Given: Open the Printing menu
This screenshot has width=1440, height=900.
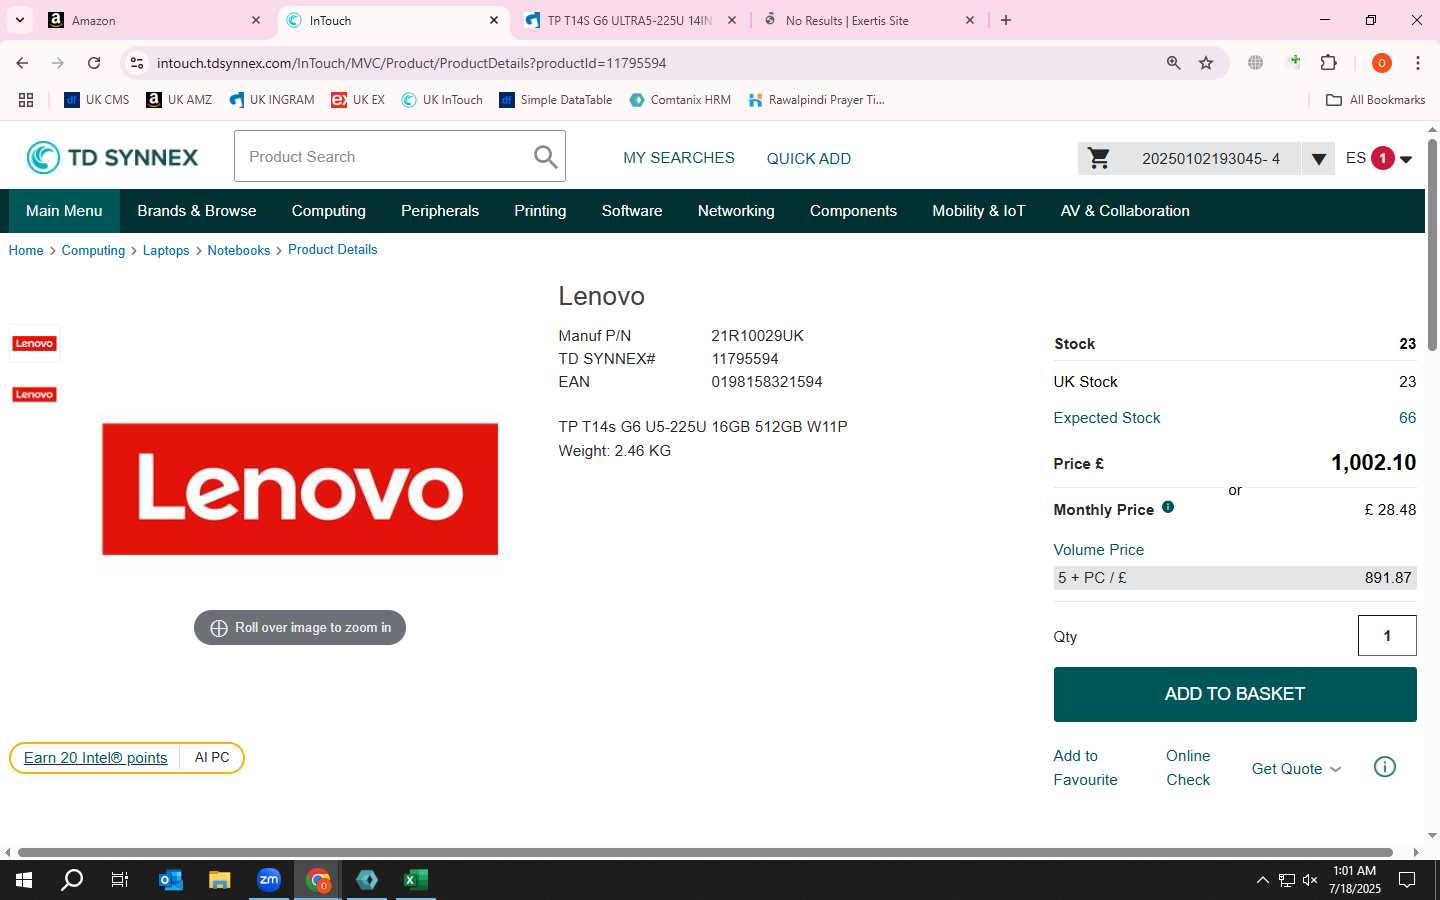Looking at the screenshot, I should [x=540, y=211].
